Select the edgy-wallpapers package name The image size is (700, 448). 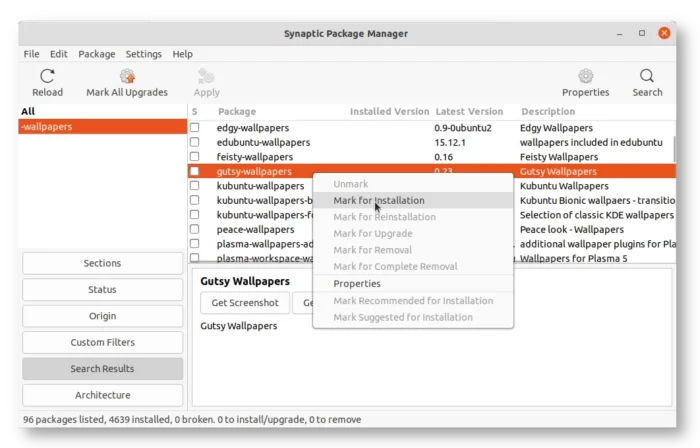tap(253, 128)
